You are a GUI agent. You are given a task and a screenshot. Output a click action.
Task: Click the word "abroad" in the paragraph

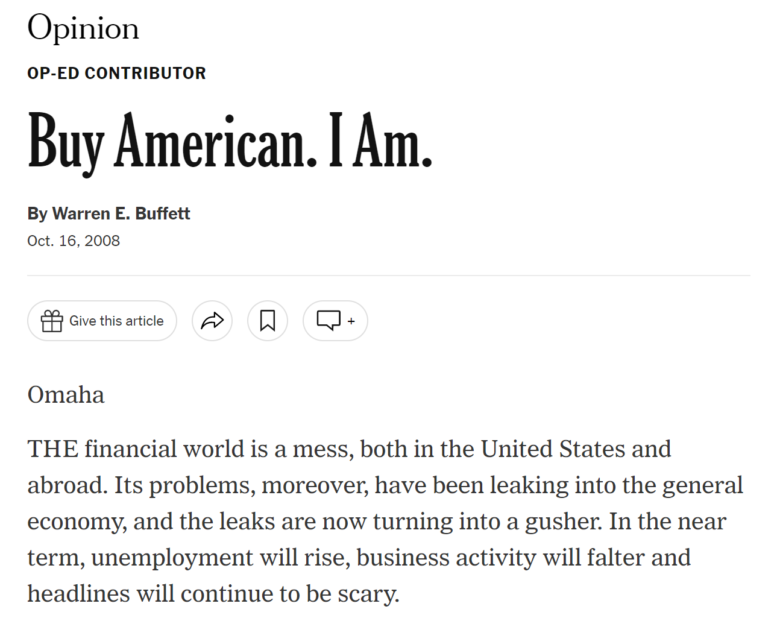click(x=65, y=485)
